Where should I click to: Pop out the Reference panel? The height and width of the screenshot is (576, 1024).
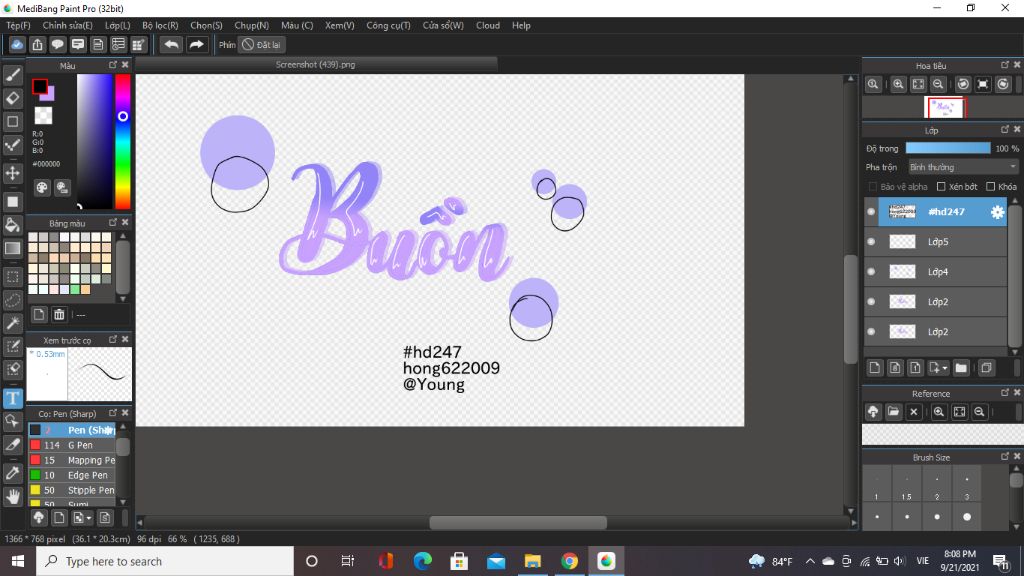1005,392
